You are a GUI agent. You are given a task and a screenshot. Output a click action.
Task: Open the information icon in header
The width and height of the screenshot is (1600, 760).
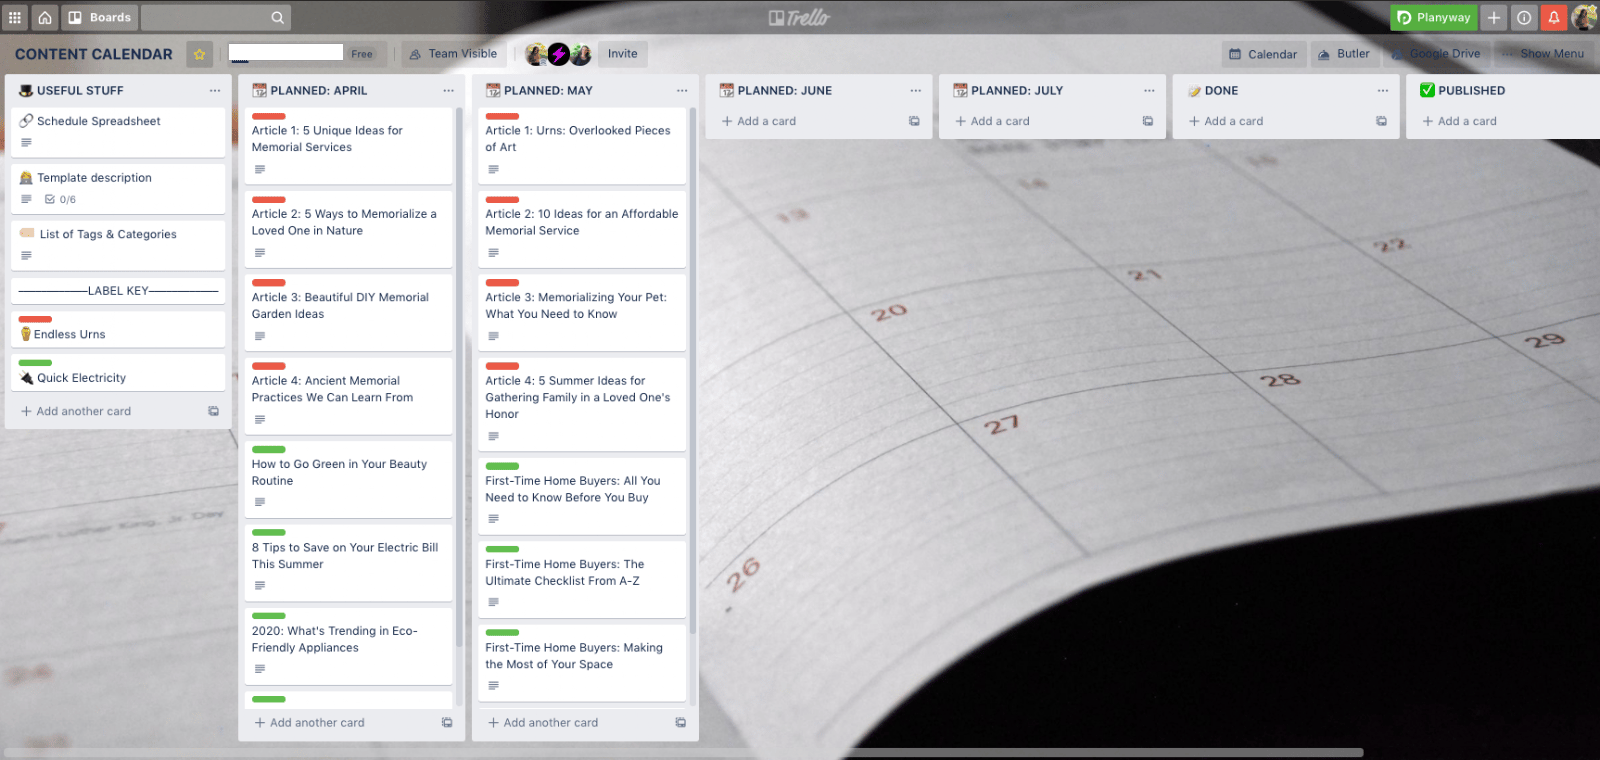(x=1524, y=17)
